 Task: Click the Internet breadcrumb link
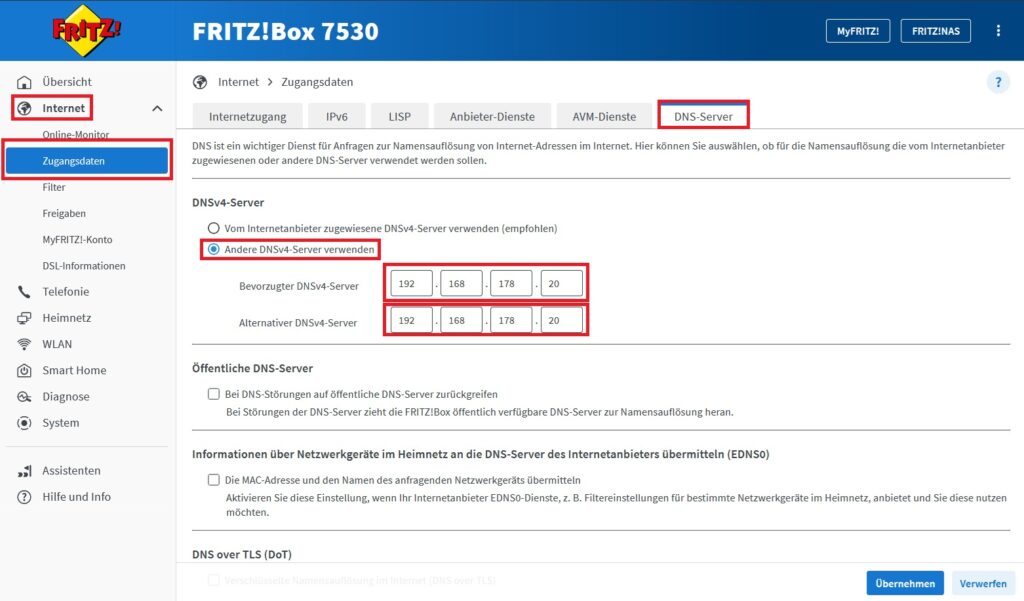point(238,82)
